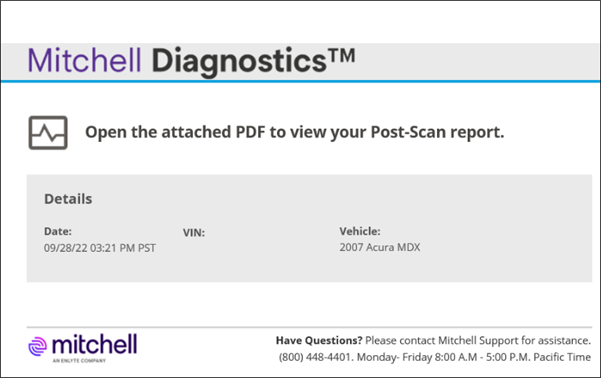Screen dimensions: 601x378
Task: Click the VIN label
Action: [x=194, y=233]
